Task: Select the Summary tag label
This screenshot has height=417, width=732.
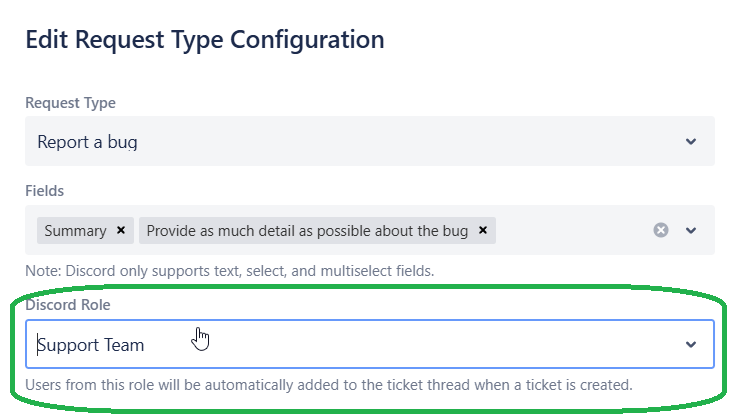Action: [76, 230]
